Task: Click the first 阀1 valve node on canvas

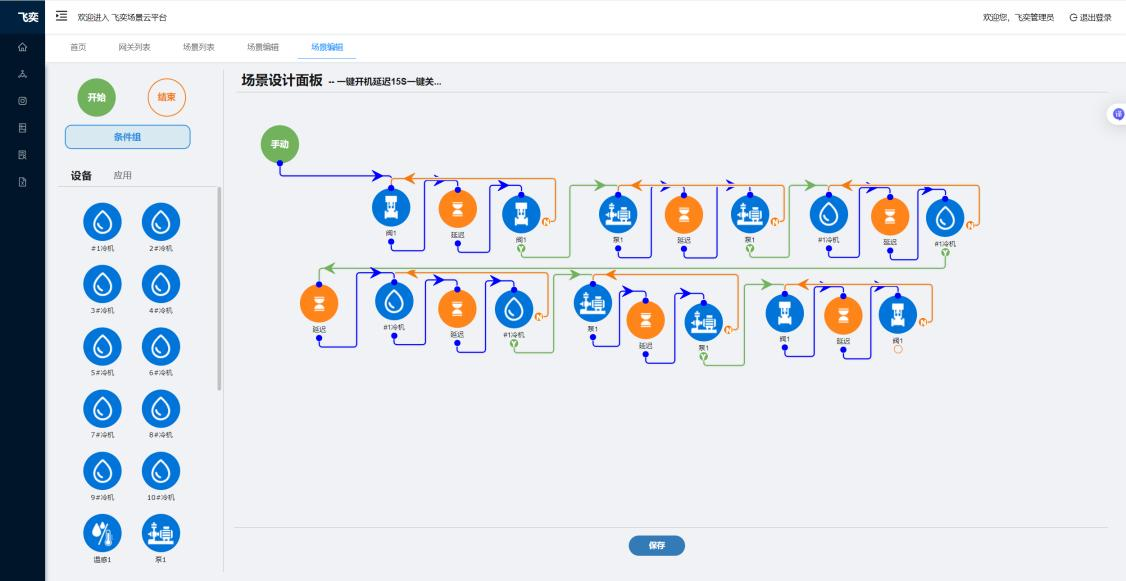Action: pos(391,210)
